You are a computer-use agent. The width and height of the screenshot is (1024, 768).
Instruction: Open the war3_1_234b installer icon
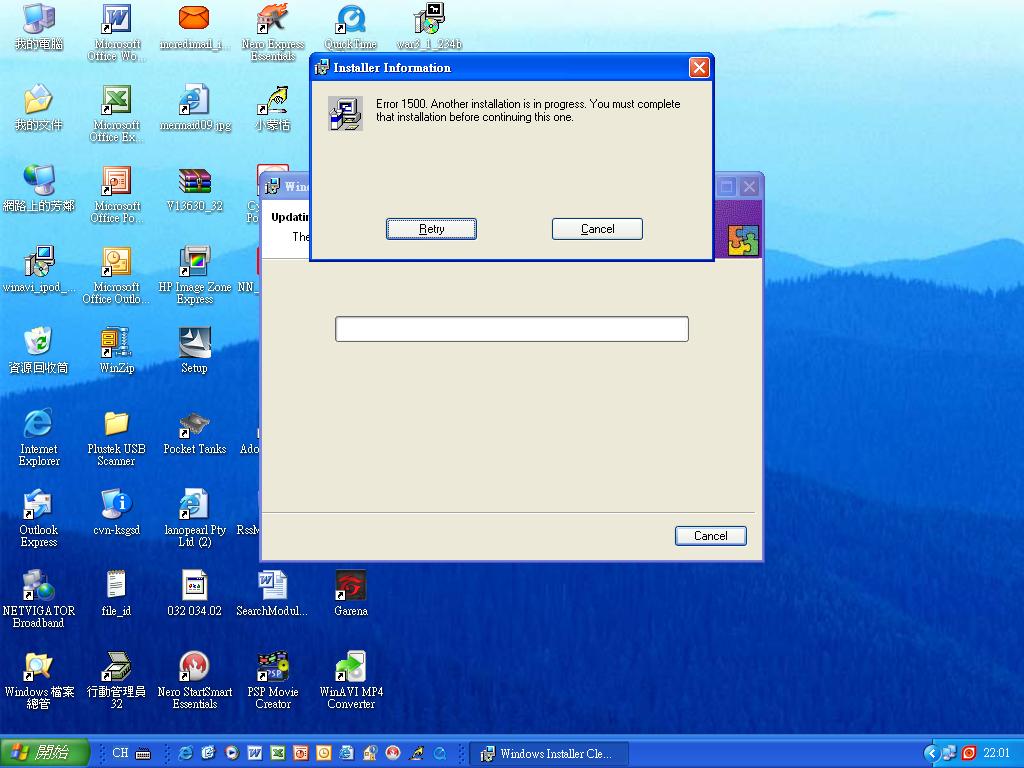[x=429, y=27]
